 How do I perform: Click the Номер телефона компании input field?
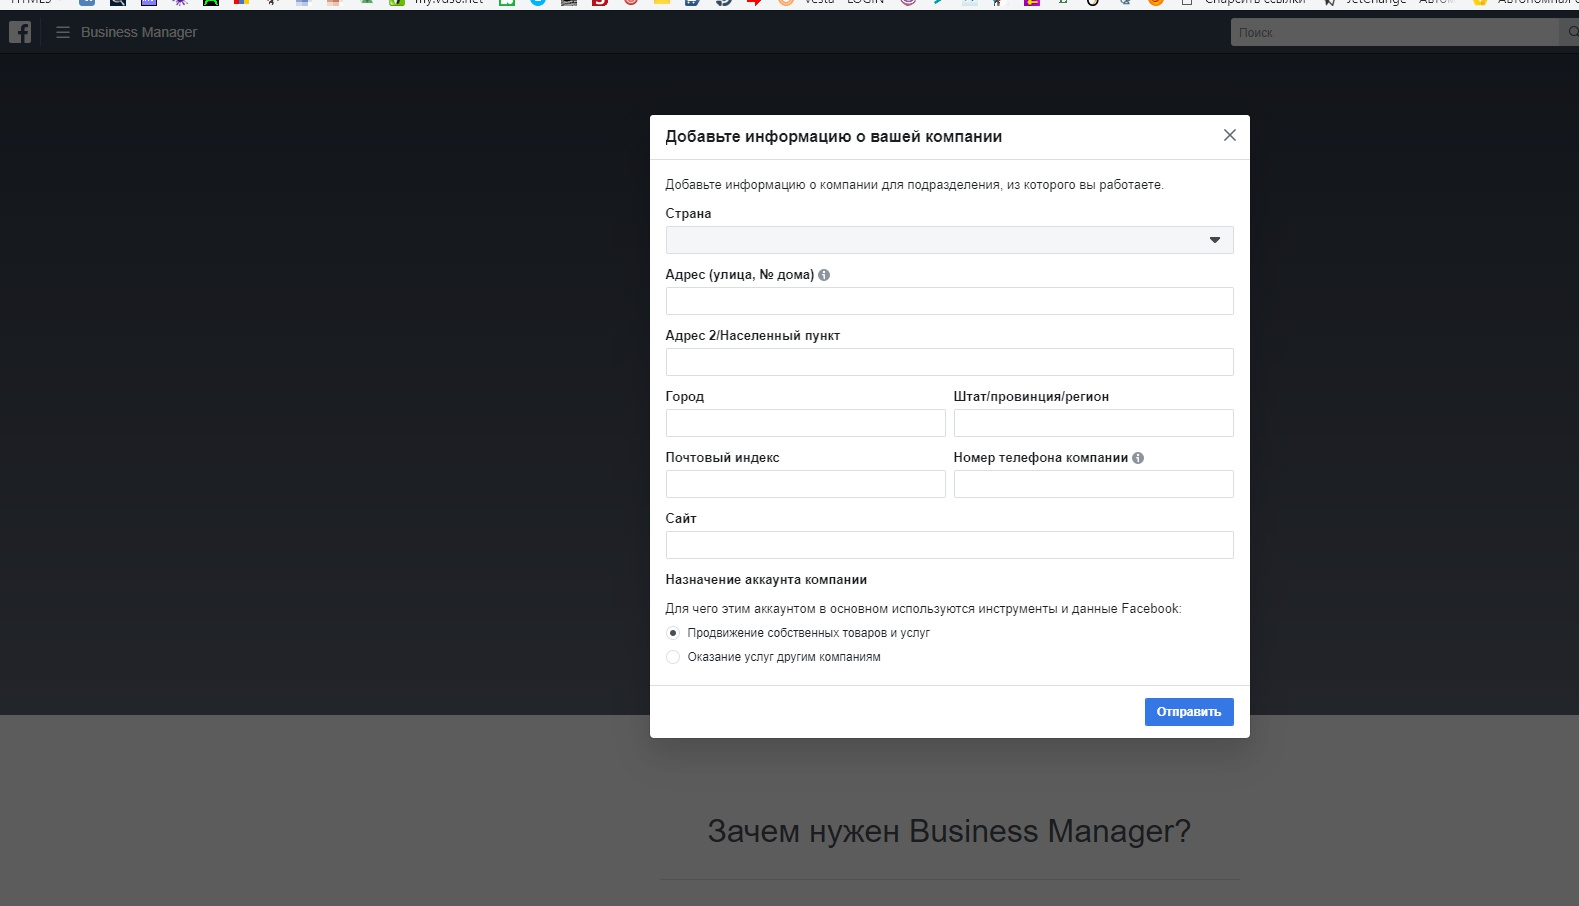click(1093, 484)
